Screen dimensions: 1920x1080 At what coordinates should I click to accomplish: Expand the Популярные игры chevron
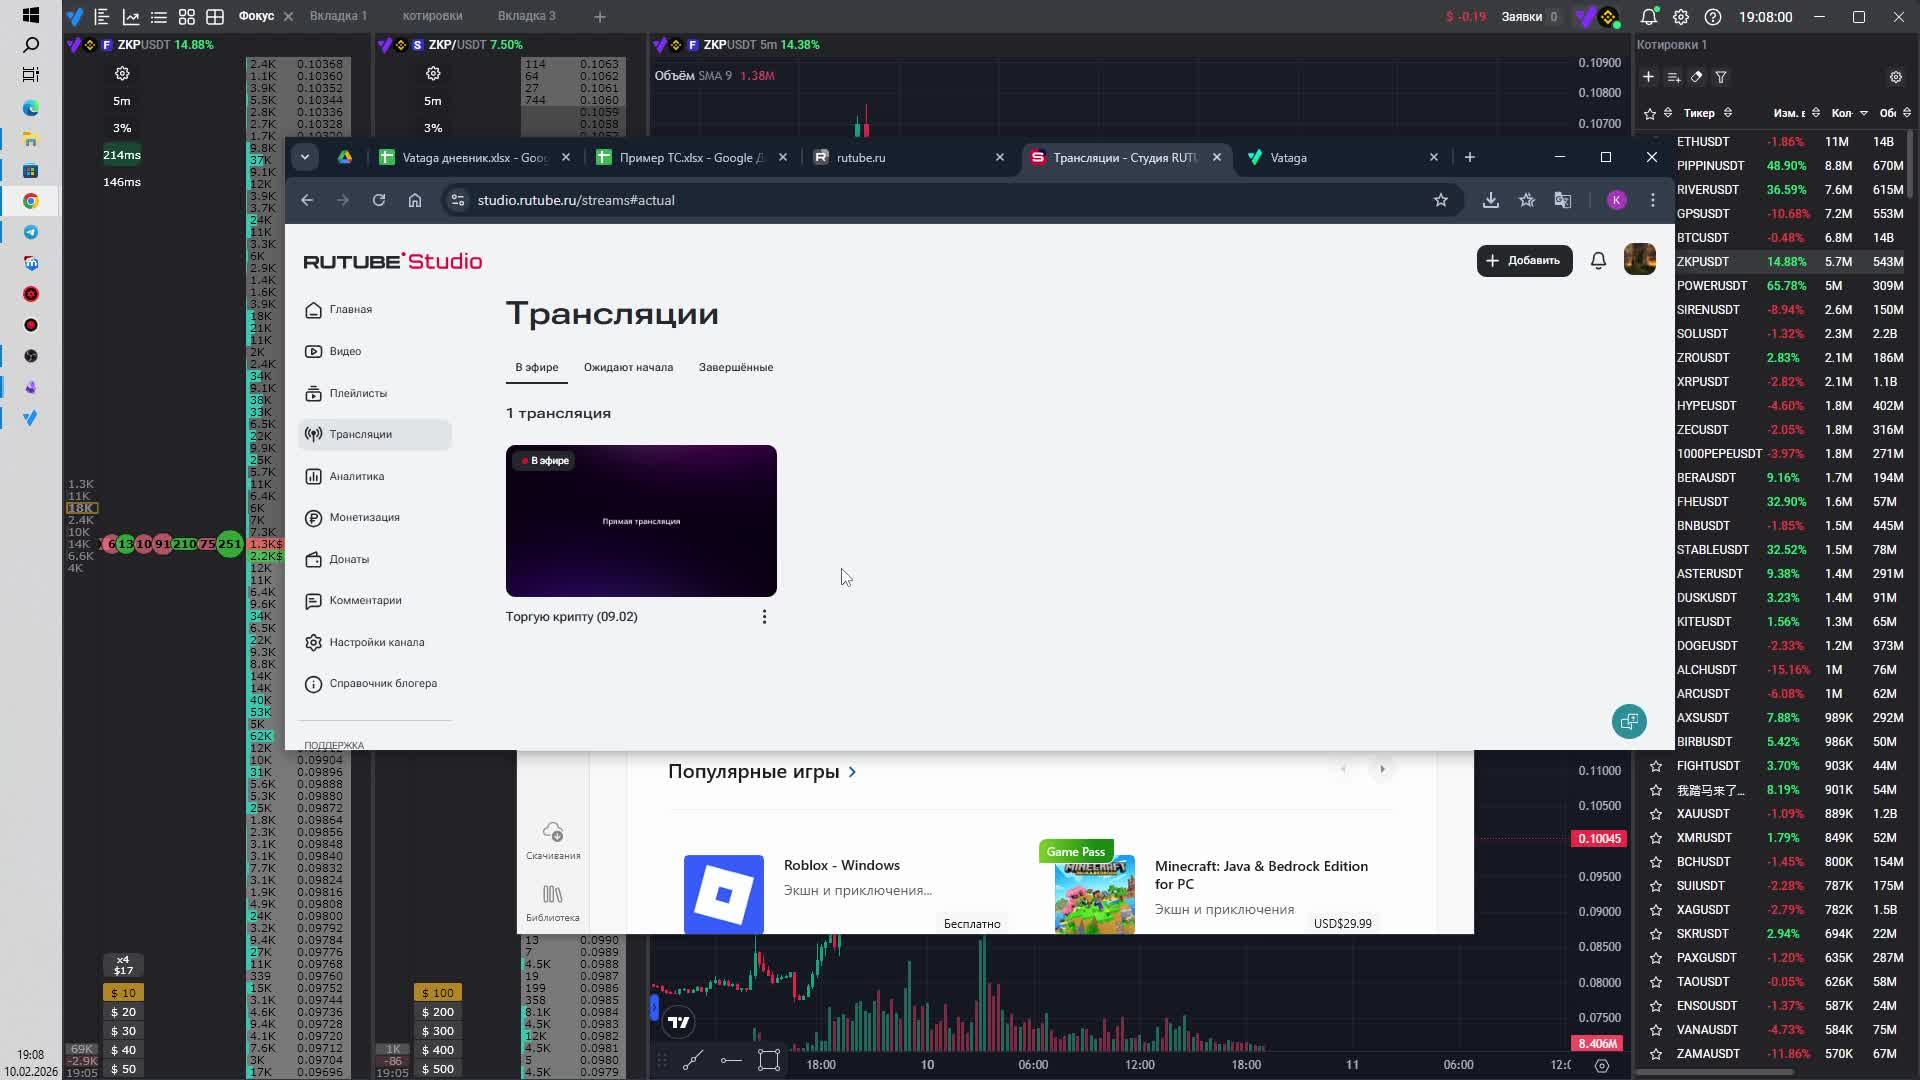(852, 772)
